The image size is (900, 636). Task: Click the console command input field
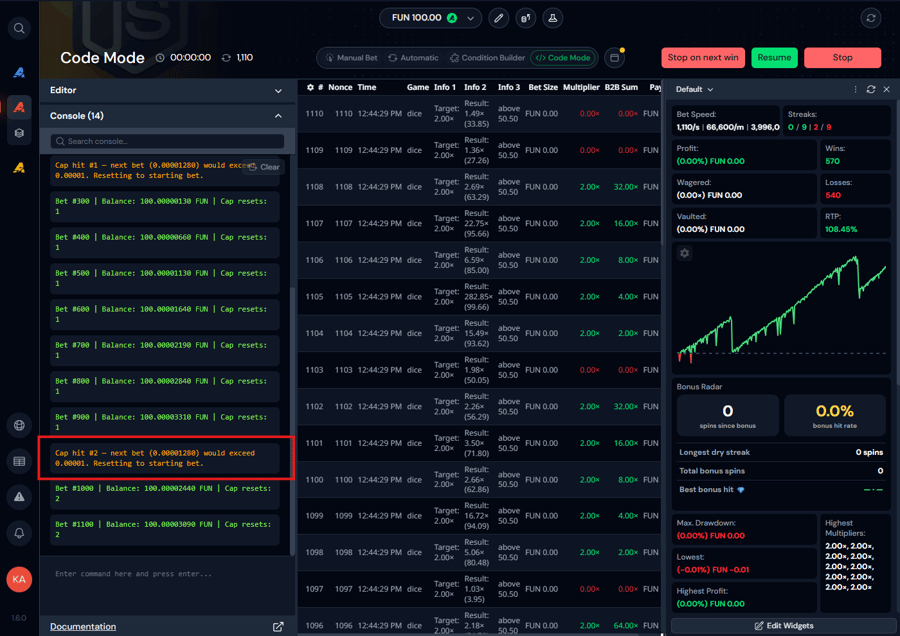pyautogui.click(x=167, y=573)
